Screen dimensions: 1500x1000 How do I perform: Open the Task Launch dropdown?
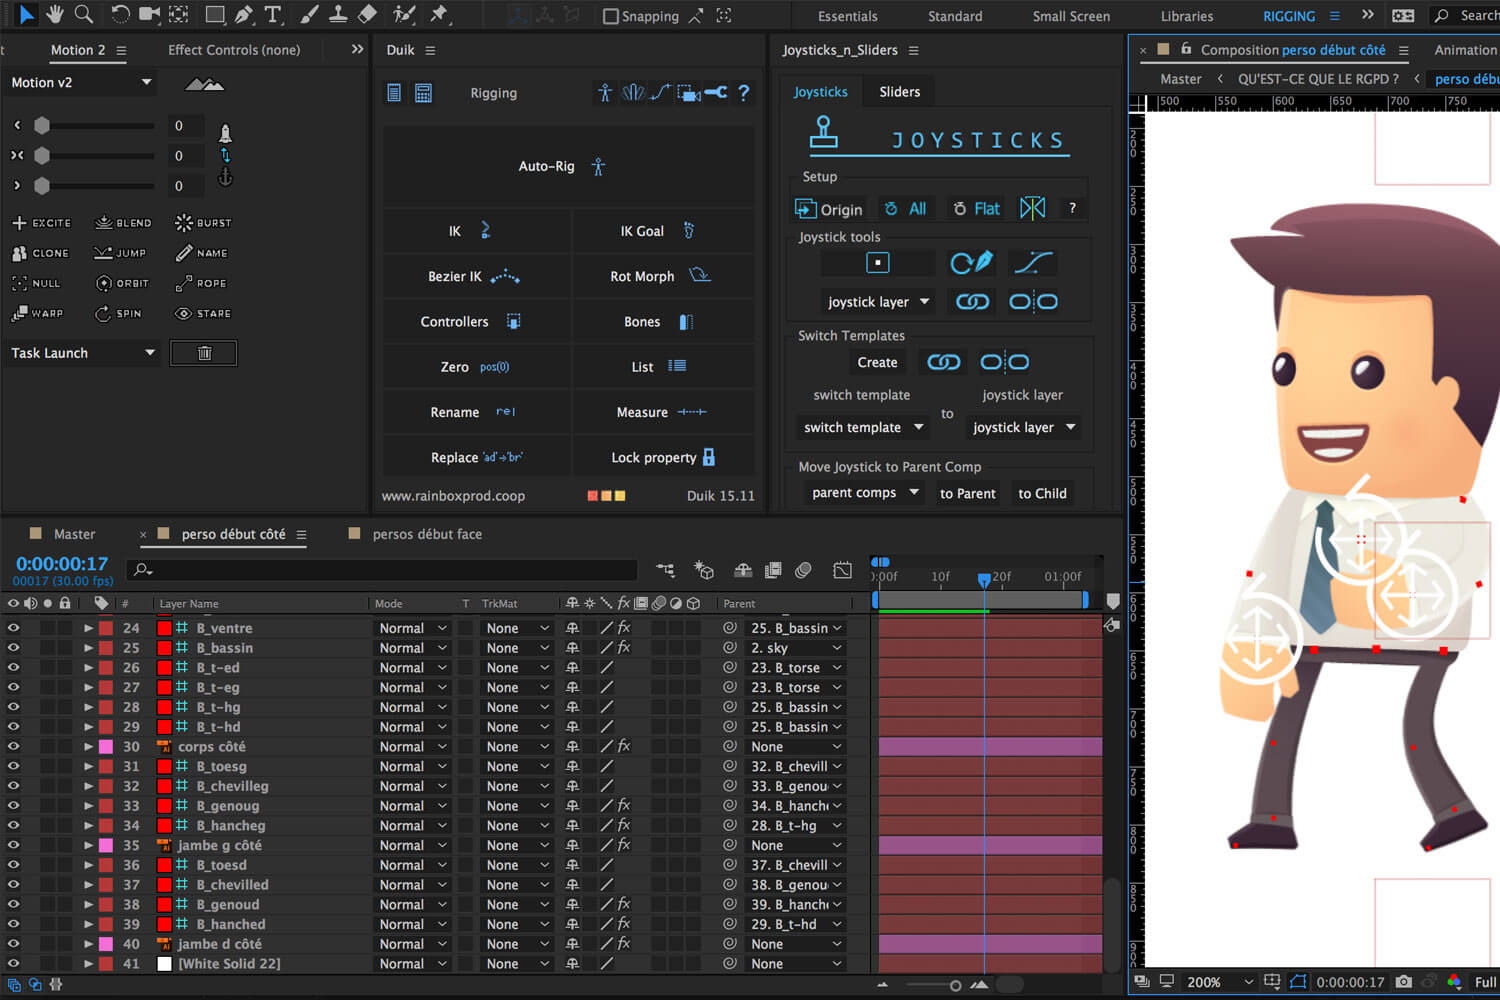coord(81,353)
